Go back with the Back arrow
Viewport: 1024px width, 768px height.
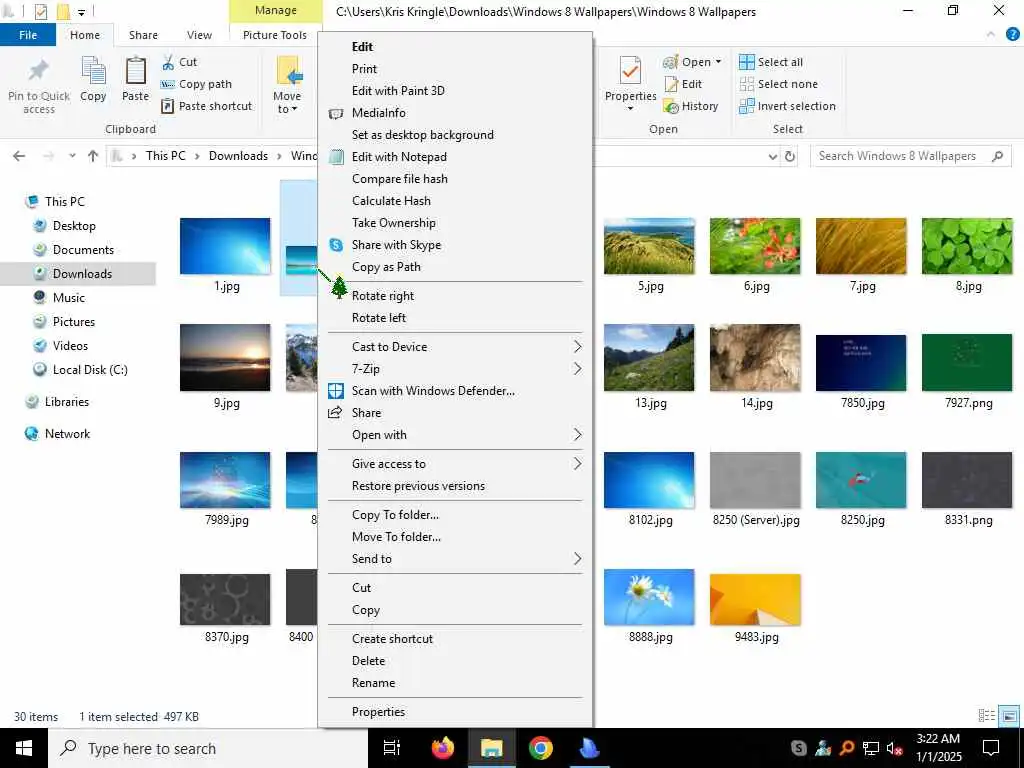pyautogui.click(x=19, y=156)
